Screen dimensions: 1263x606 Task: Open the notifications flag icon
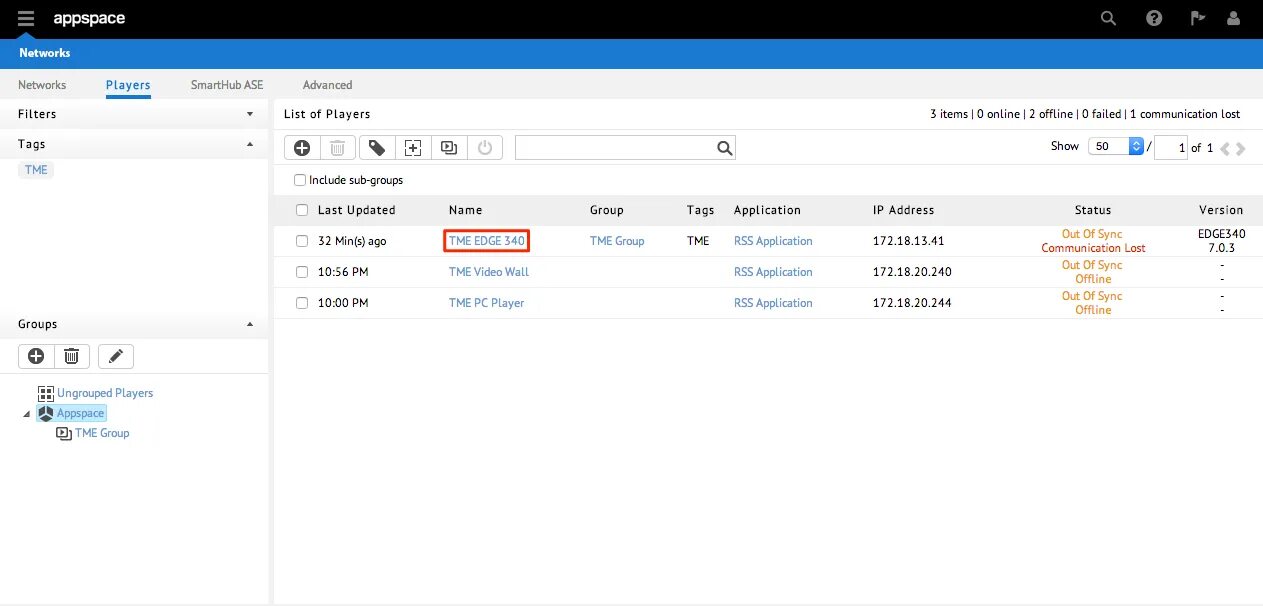[1197, 18]
